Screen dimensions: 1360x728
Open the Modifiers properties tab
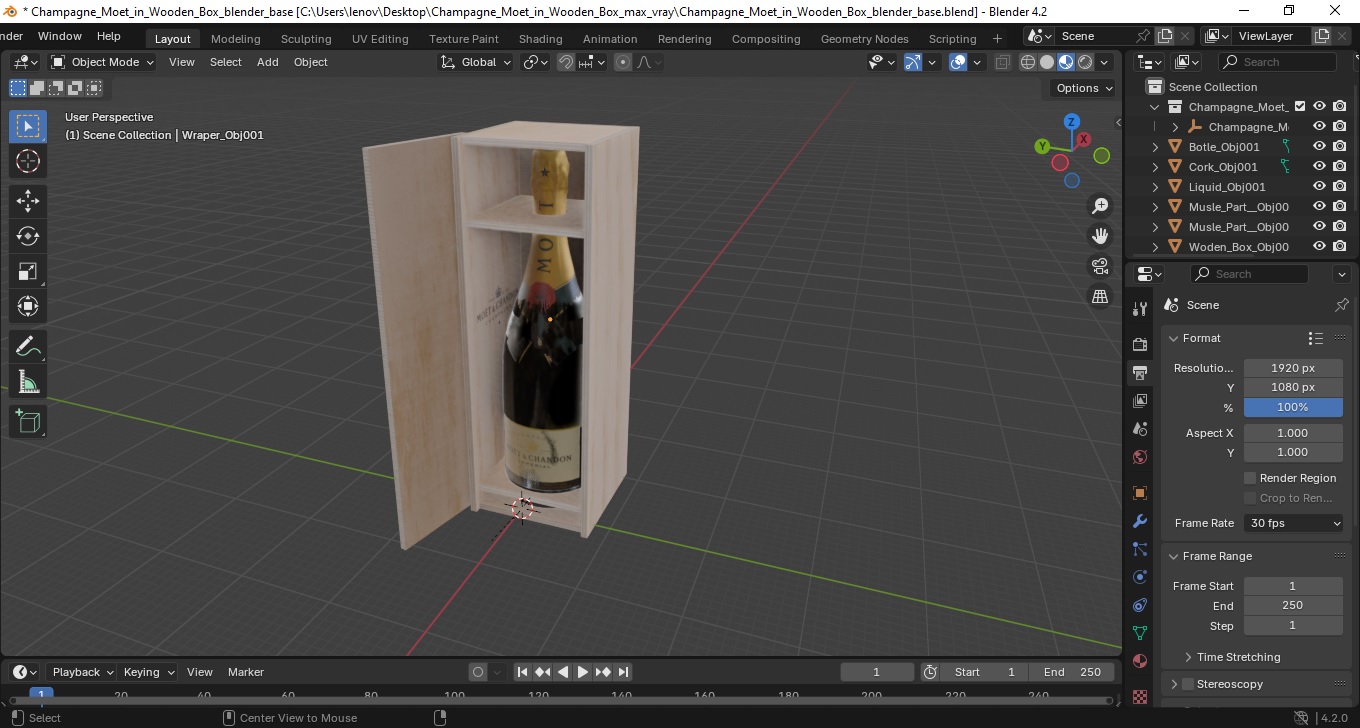1140,521
